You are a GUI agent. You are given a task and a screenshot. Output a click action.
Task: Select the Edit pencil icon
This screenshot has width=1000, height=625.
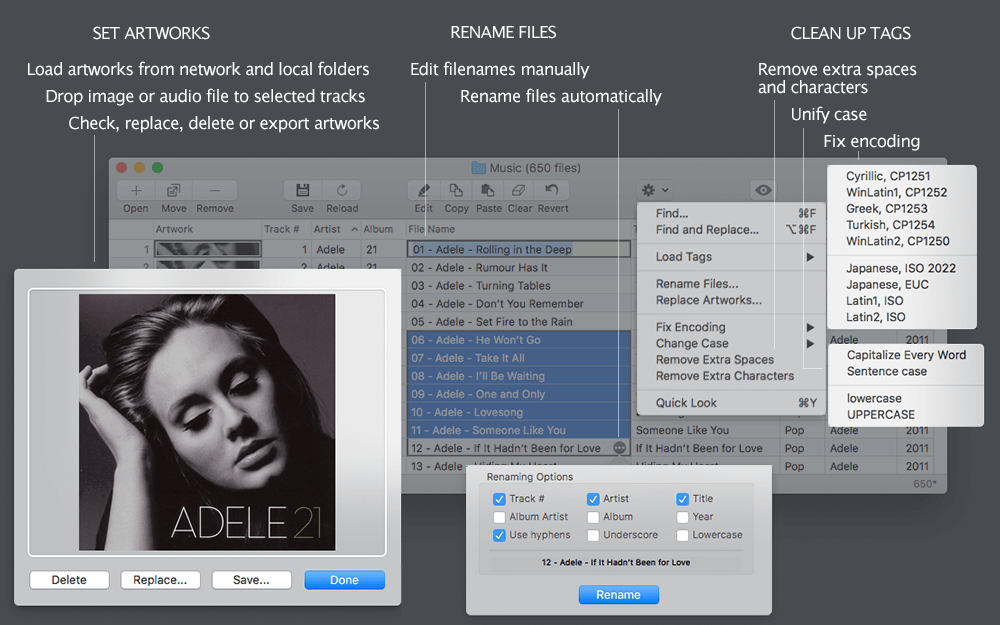424,190
